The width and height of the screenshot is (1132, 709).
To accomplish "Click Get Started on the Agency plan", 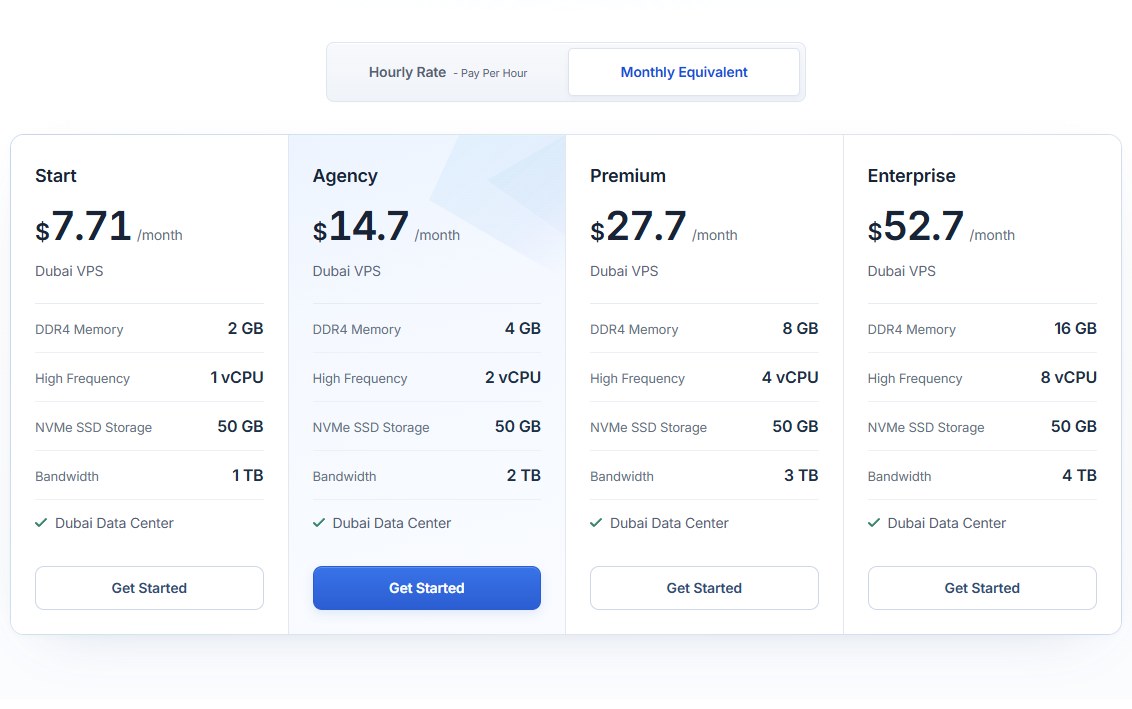I will pyautogui.click(x=427, y=588).
